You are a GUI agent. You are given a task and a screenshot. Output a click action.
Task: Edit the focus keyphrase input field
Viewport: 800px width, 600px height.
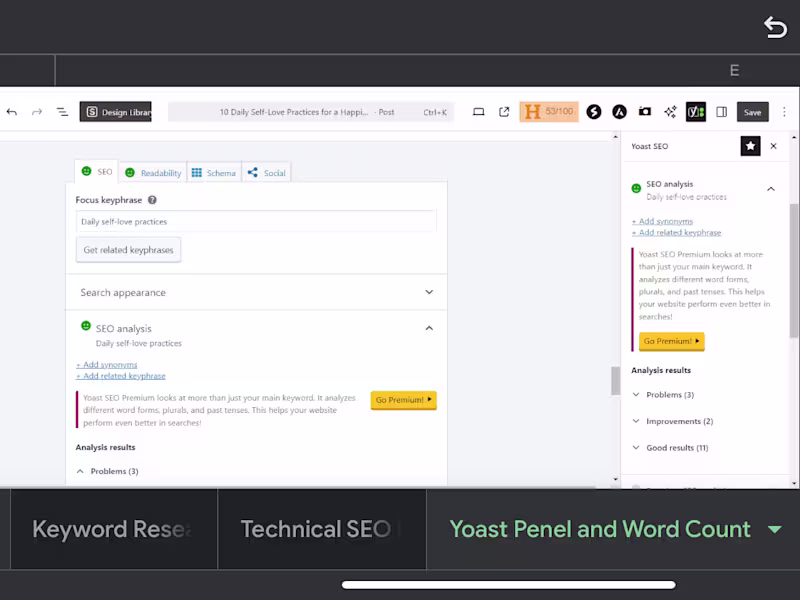(x=256, y=221)
